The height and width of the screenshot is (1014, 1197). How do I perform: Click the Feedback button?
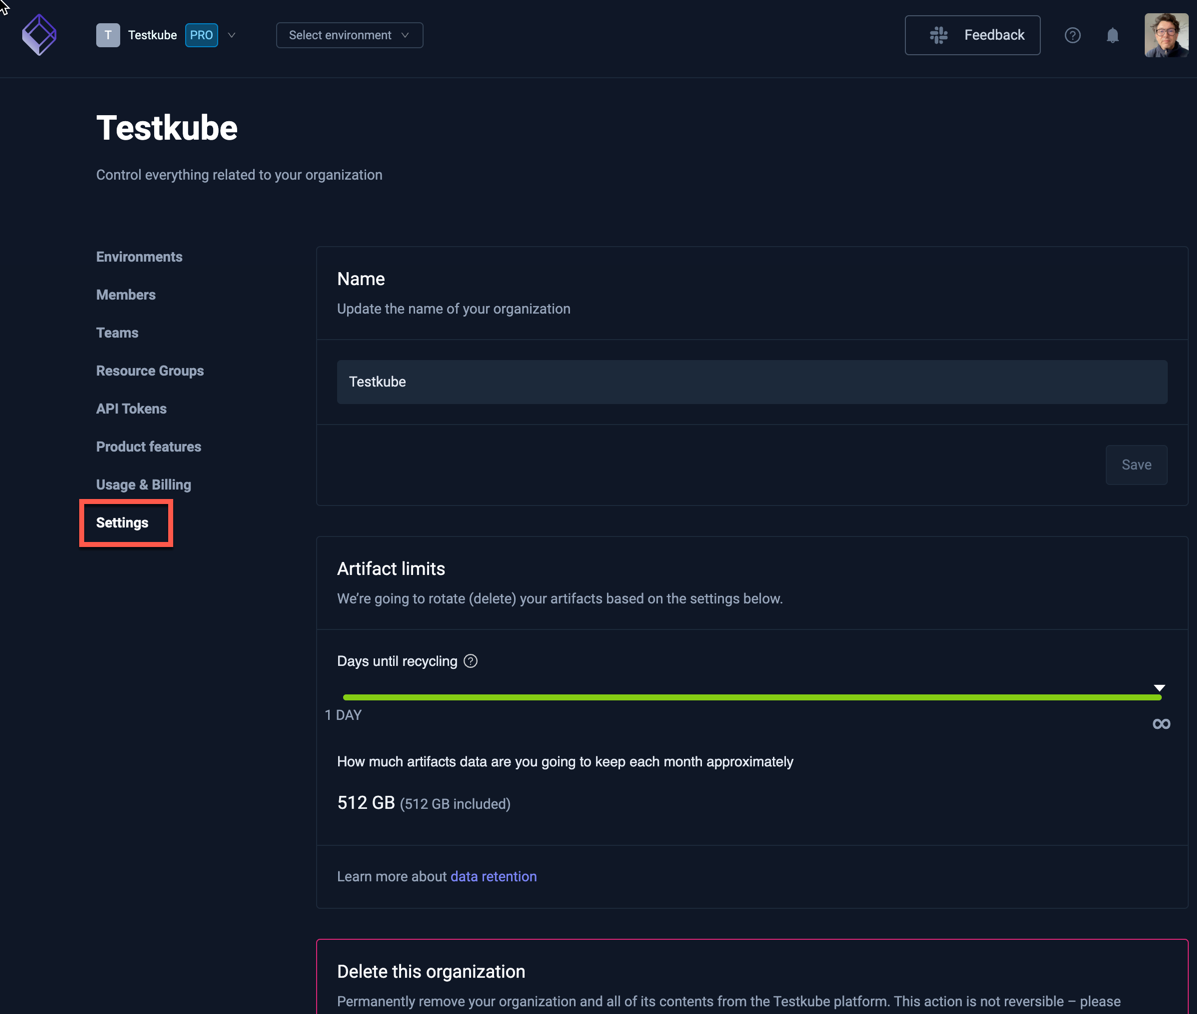pos(973,35)
